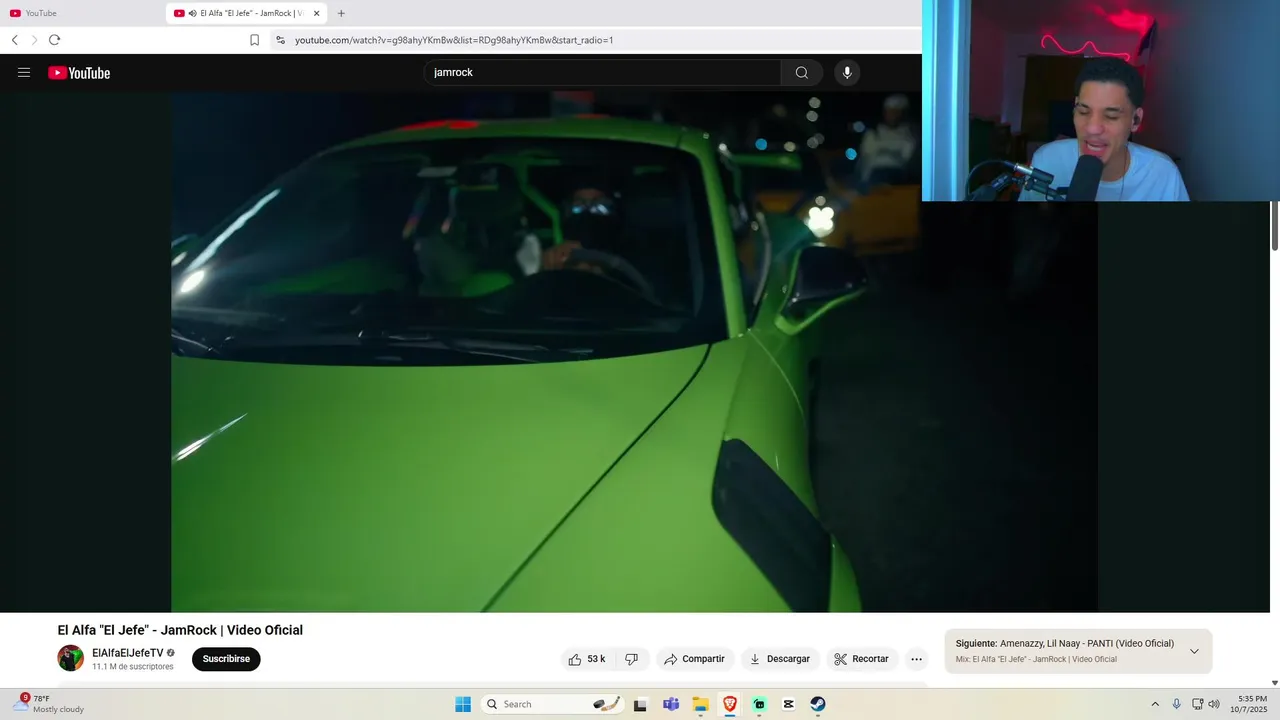Click the Compartir share button
The image size is (1280, 720).
tap(694, 659)
